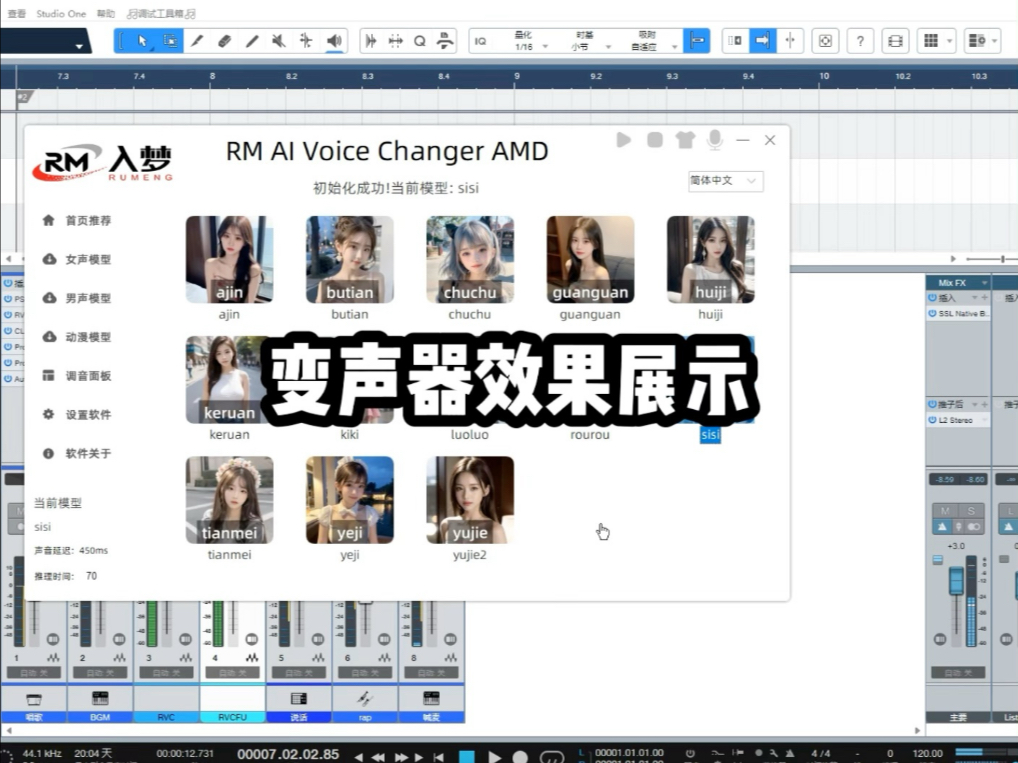This screenshot has width=1018, height=763.
Task: Select the Arrow tool in Studio One toolbar
Action: [142, 41]
